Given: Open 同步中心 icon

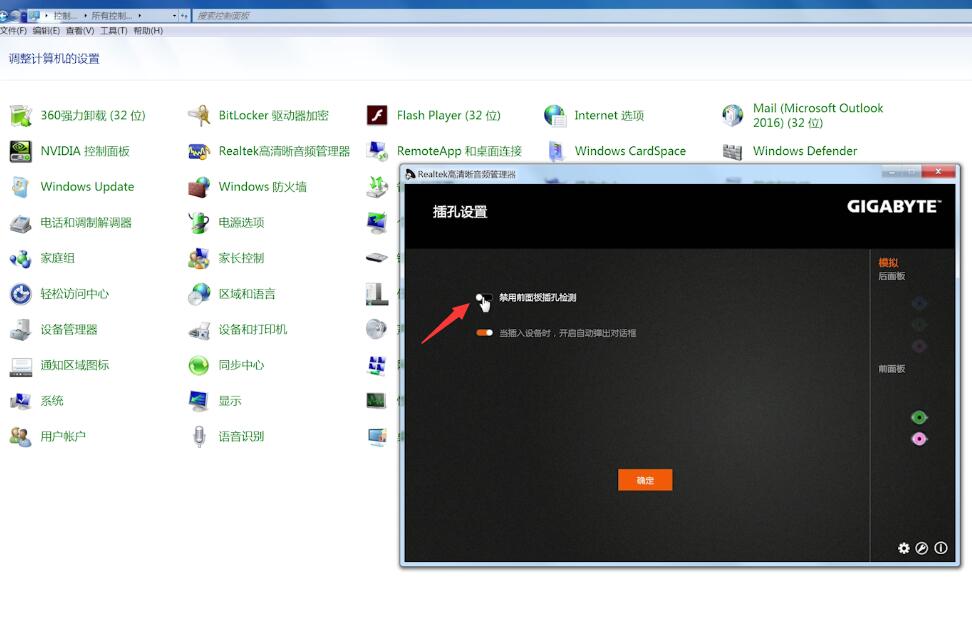Looking at the screenshot, I should click(199, 365).
